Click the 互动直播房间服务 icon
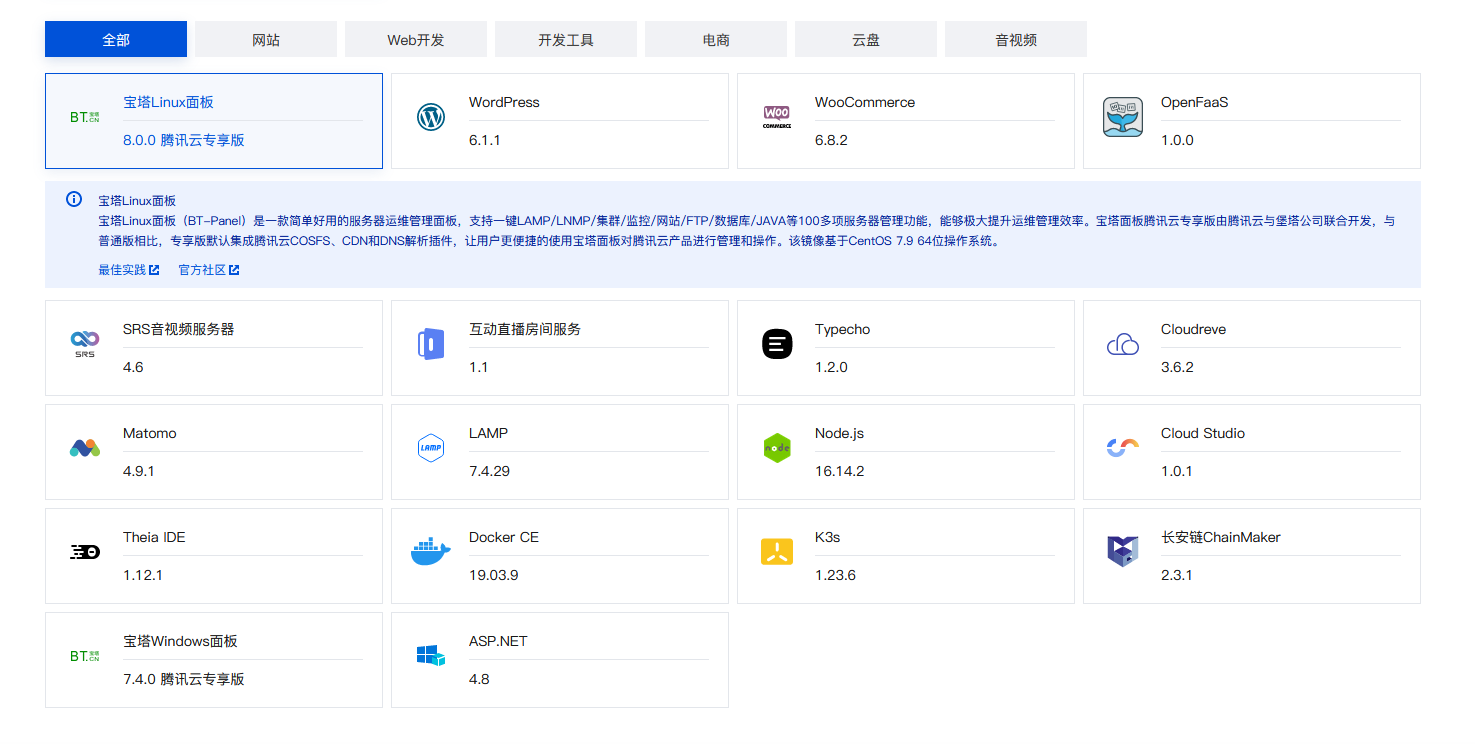Viewport: 1475px width, 744px height. click(x=430, y=344)
